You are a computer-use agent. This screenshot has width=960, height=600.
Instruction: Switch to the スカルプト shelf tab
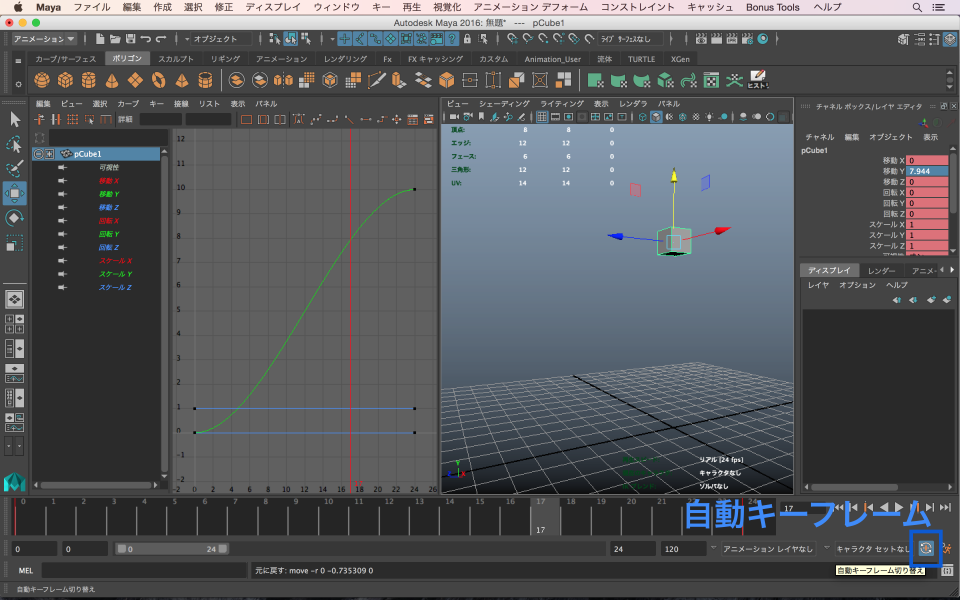pos(176,59)
